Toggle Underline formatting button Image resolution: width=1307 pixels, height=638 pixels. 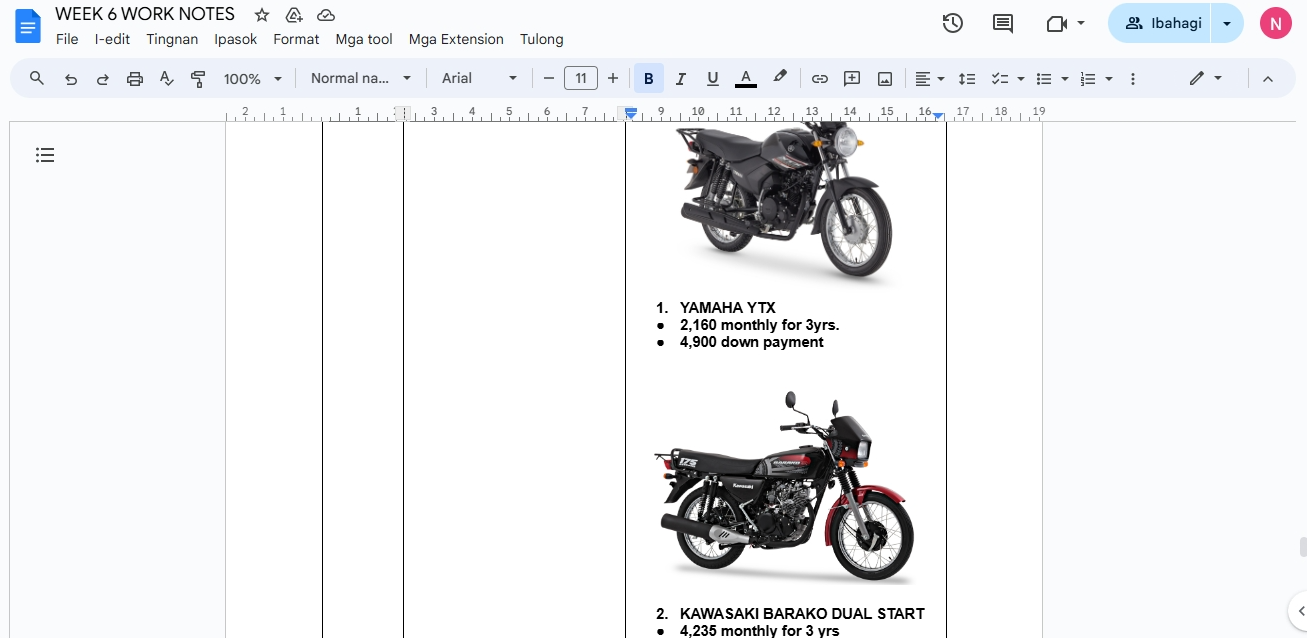tap(712, 79)
